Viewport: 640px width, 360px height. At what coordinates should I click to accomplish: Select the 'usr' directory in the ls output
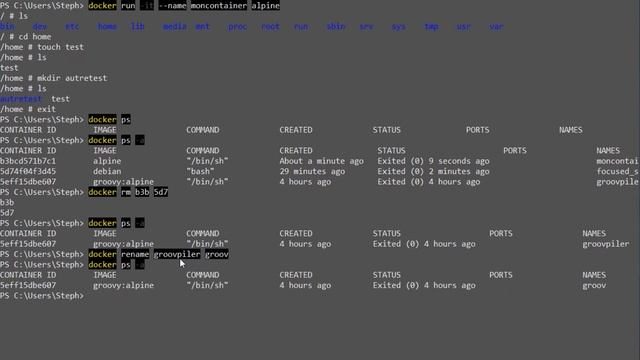(x=464, y=27)
